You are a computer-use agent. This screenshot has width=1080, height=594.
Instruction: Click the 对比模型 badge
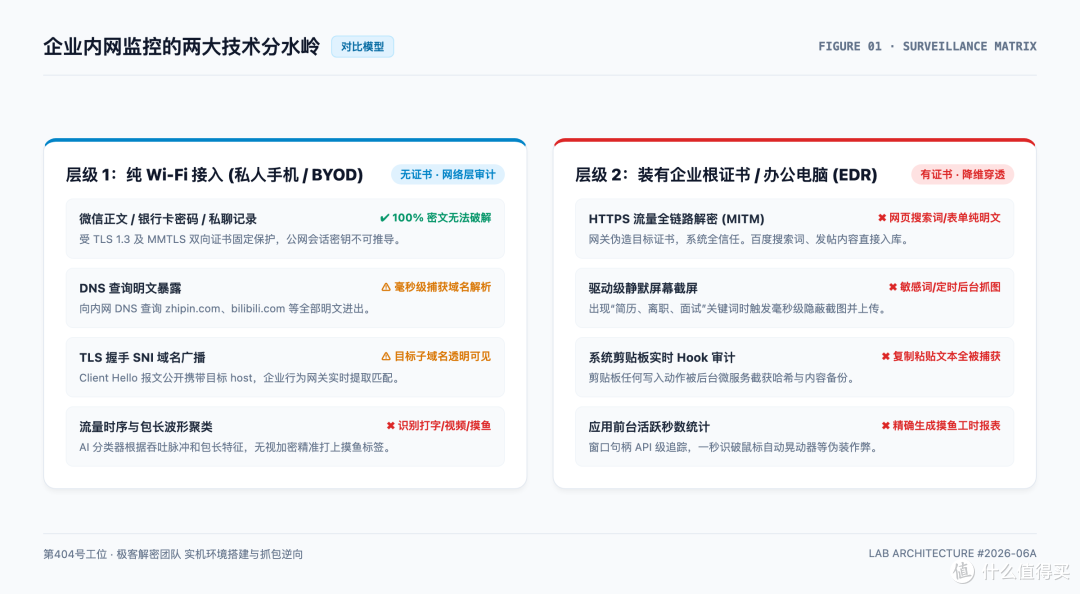click(362, 47)
